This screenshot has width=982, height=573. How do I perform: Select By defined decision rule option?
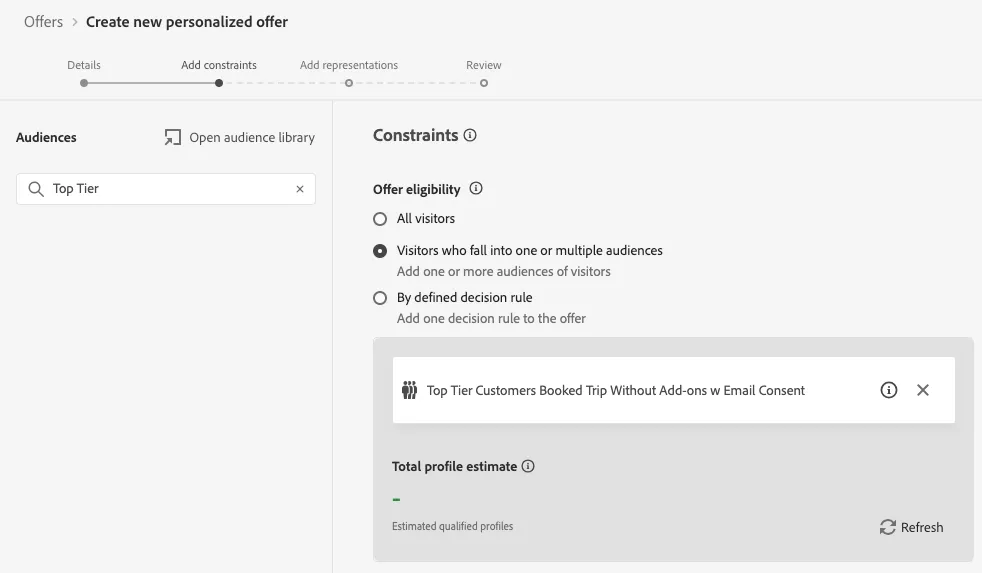tap(380, 298)
